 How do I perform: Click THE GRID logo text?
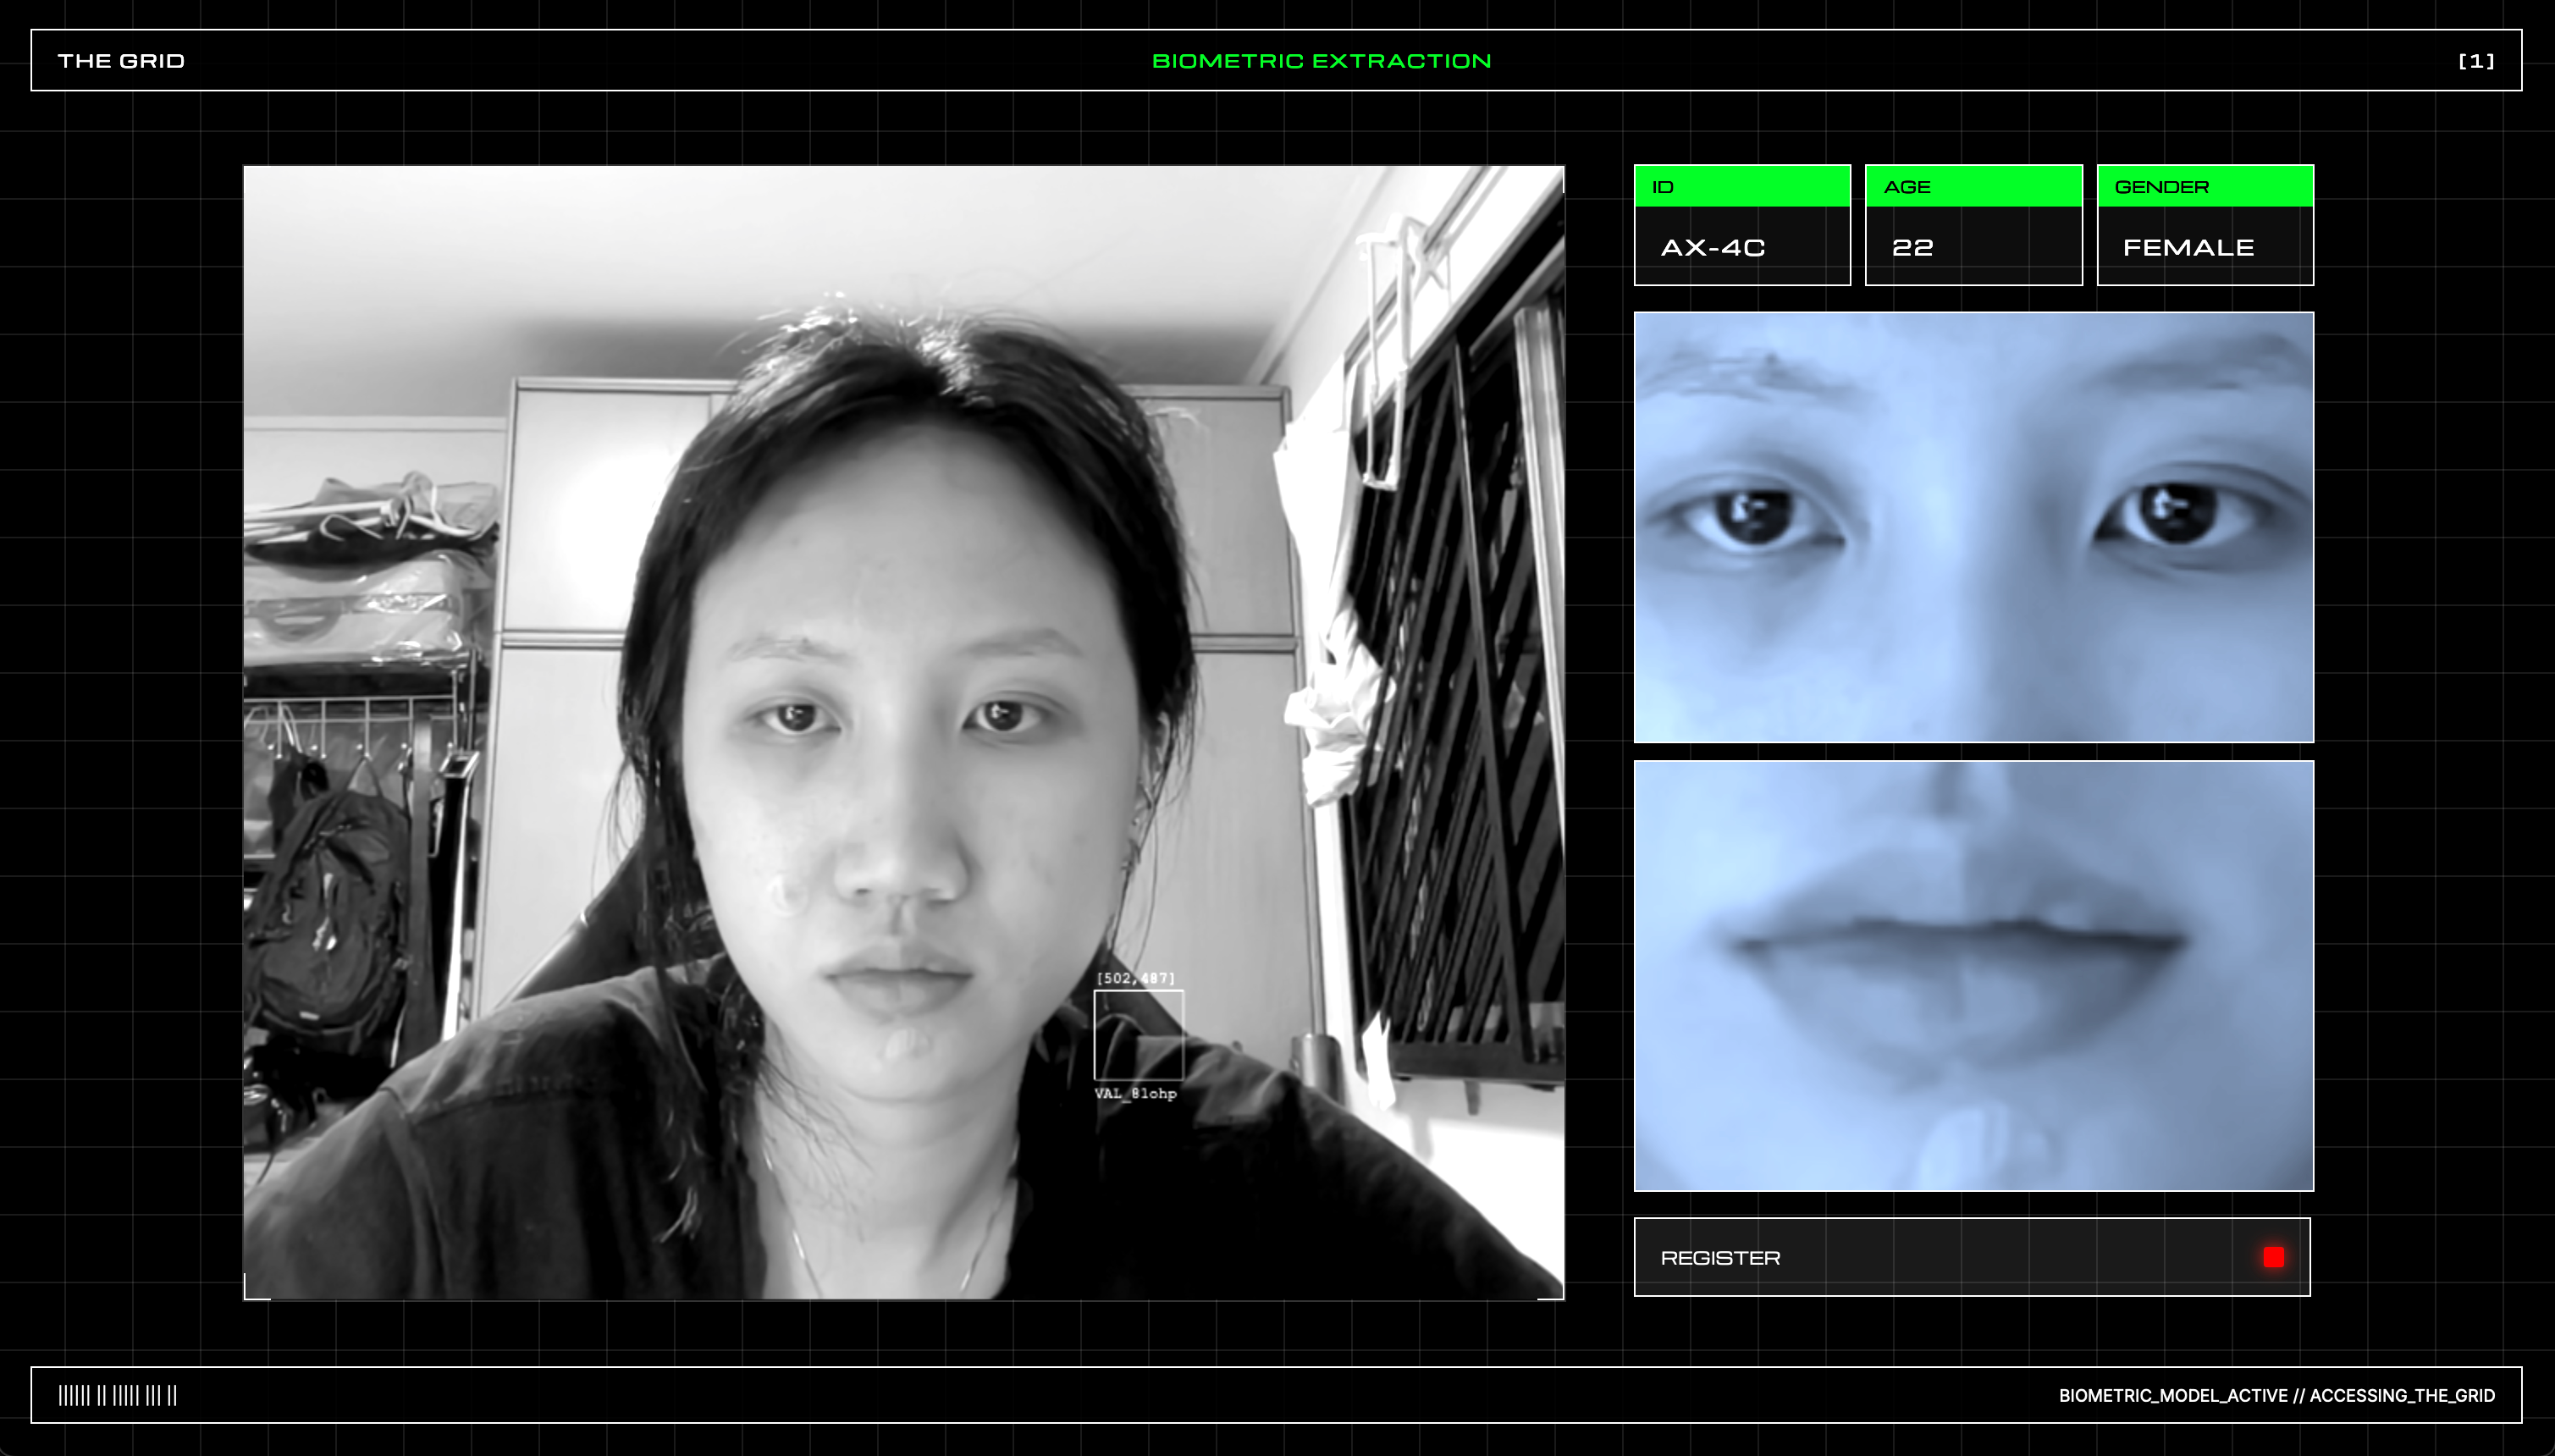tap(121, 61)
